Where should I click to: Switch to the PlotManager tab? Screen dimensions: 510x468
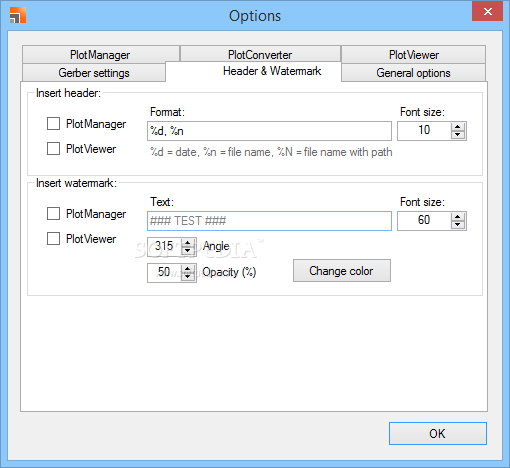(101, 54)
